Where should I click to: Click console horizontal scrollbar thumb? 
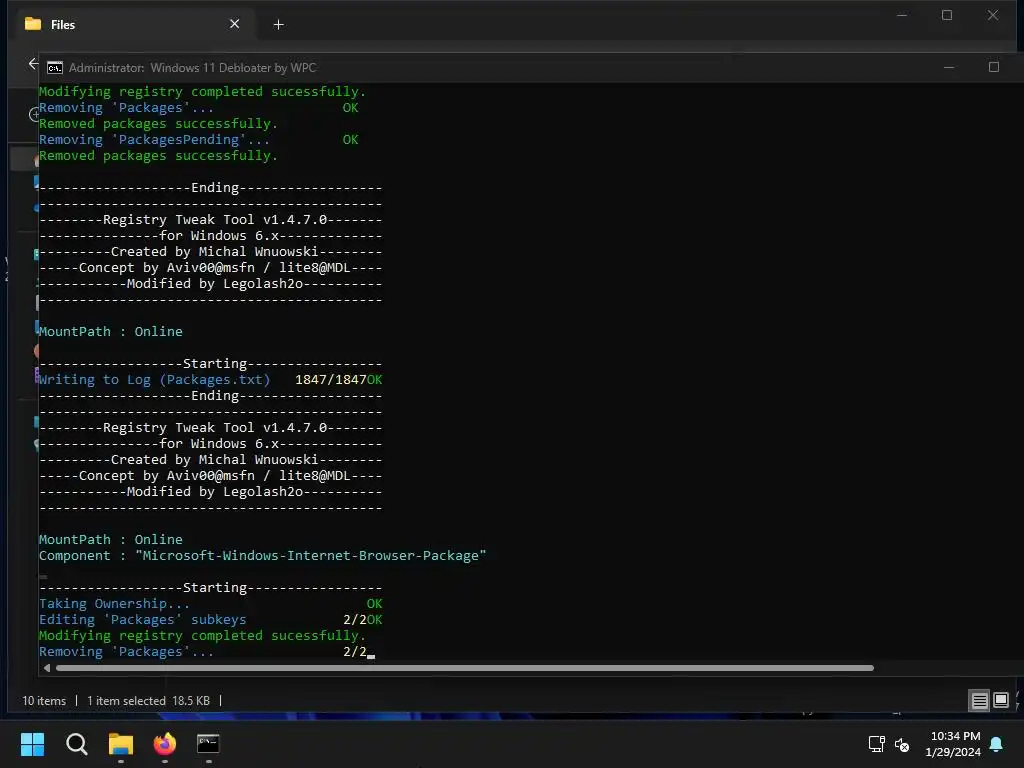[x=464, y=668]
